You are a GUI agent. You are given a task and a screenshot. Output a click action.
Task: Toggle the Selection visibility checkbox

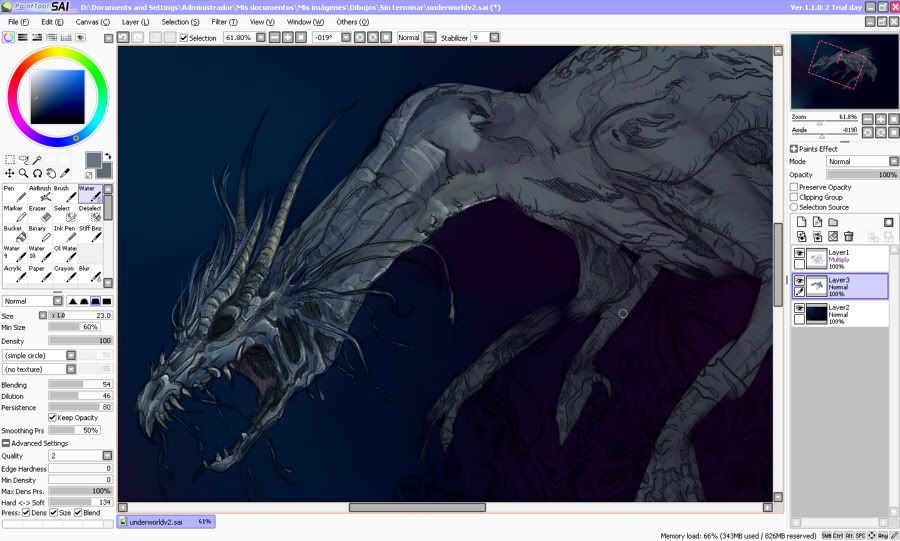(184, 38)
